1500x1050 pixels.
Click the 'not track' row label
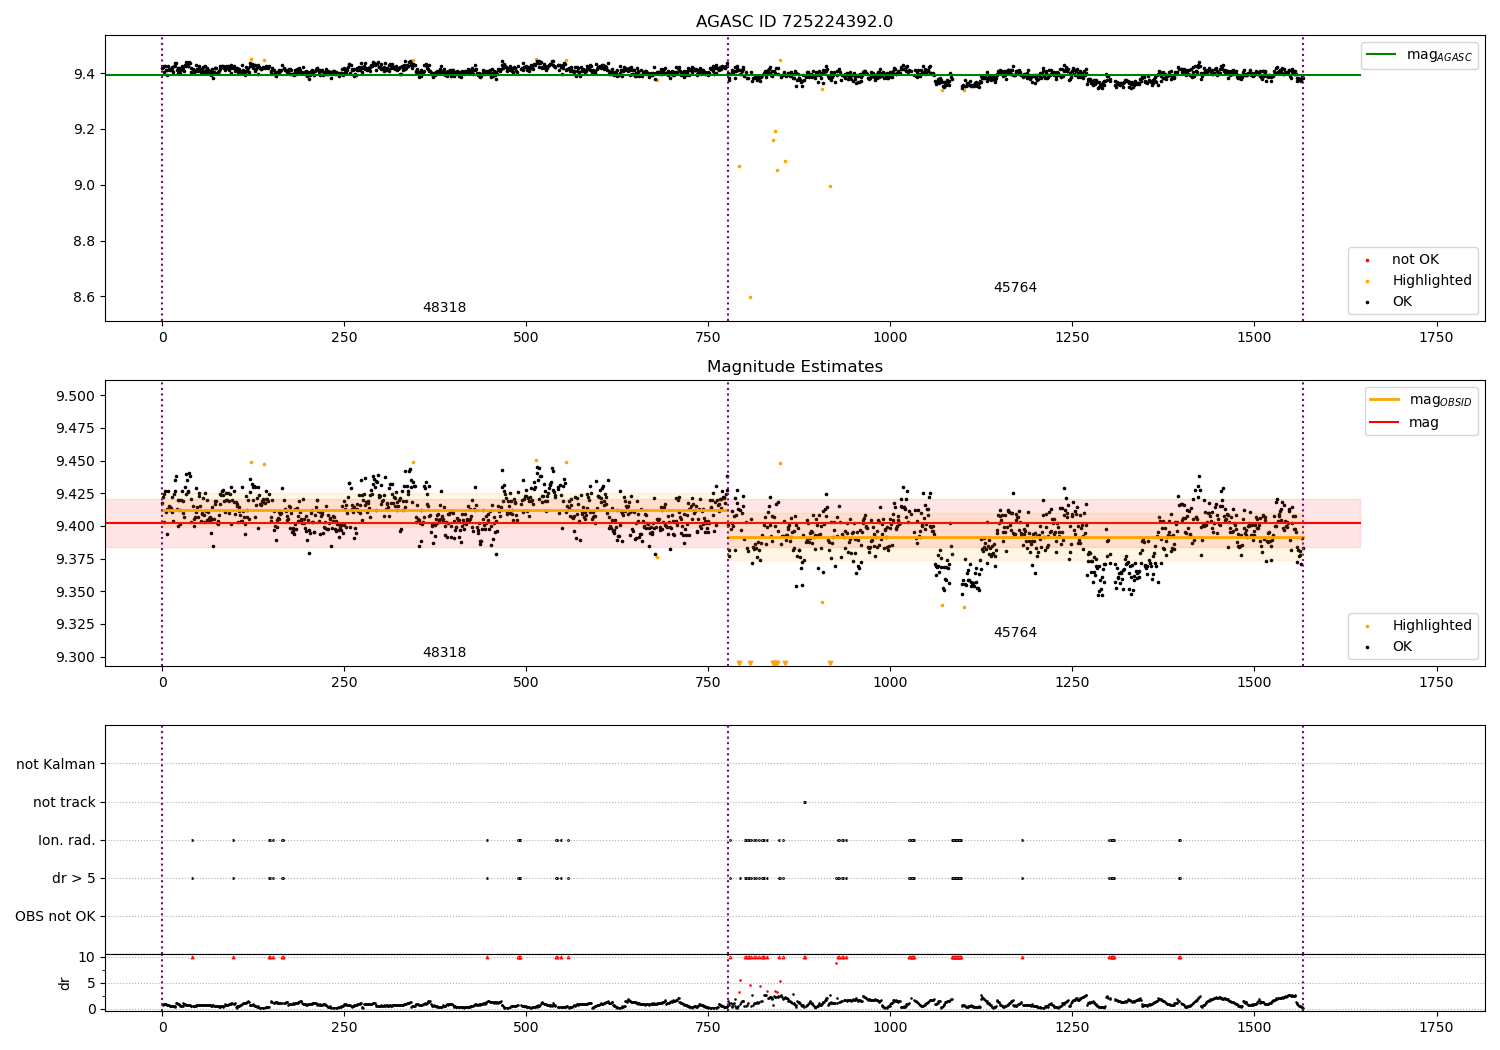click(64, 802)
